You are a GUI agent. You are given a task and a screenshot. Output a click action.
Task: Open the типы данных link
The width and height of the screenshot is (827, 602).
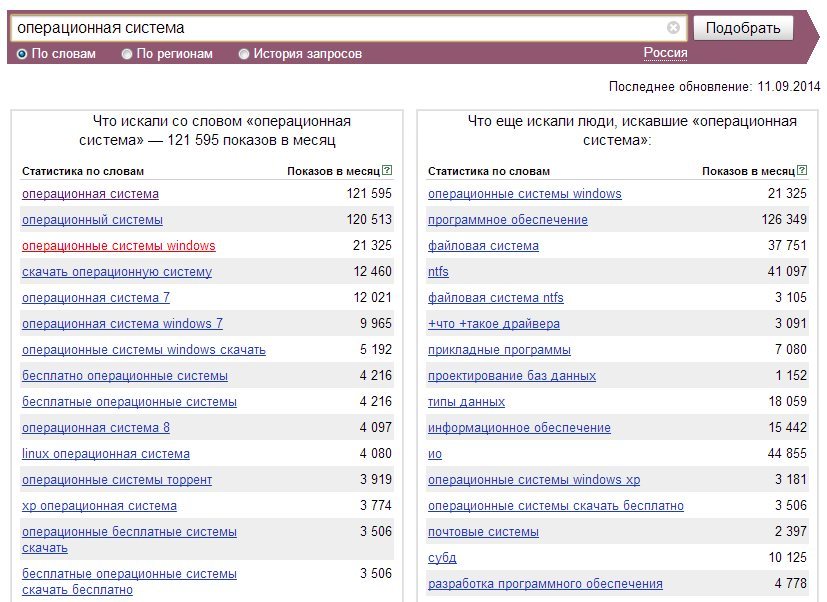tap(466, 402)
